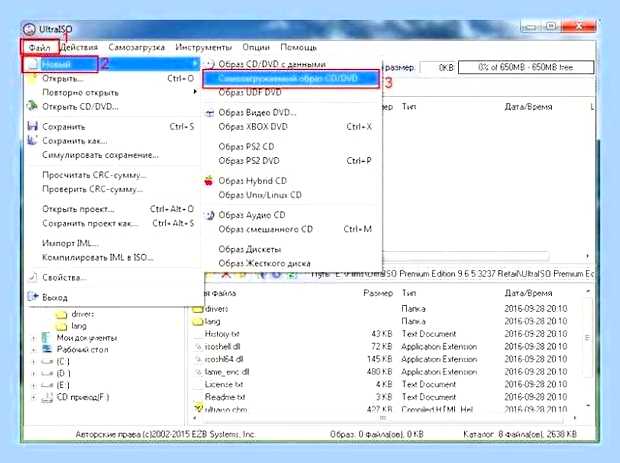Select Readme.txt in file list
The height and width of the screenshot is (463, 620).
pyautogui.click(x=225, y=397)
